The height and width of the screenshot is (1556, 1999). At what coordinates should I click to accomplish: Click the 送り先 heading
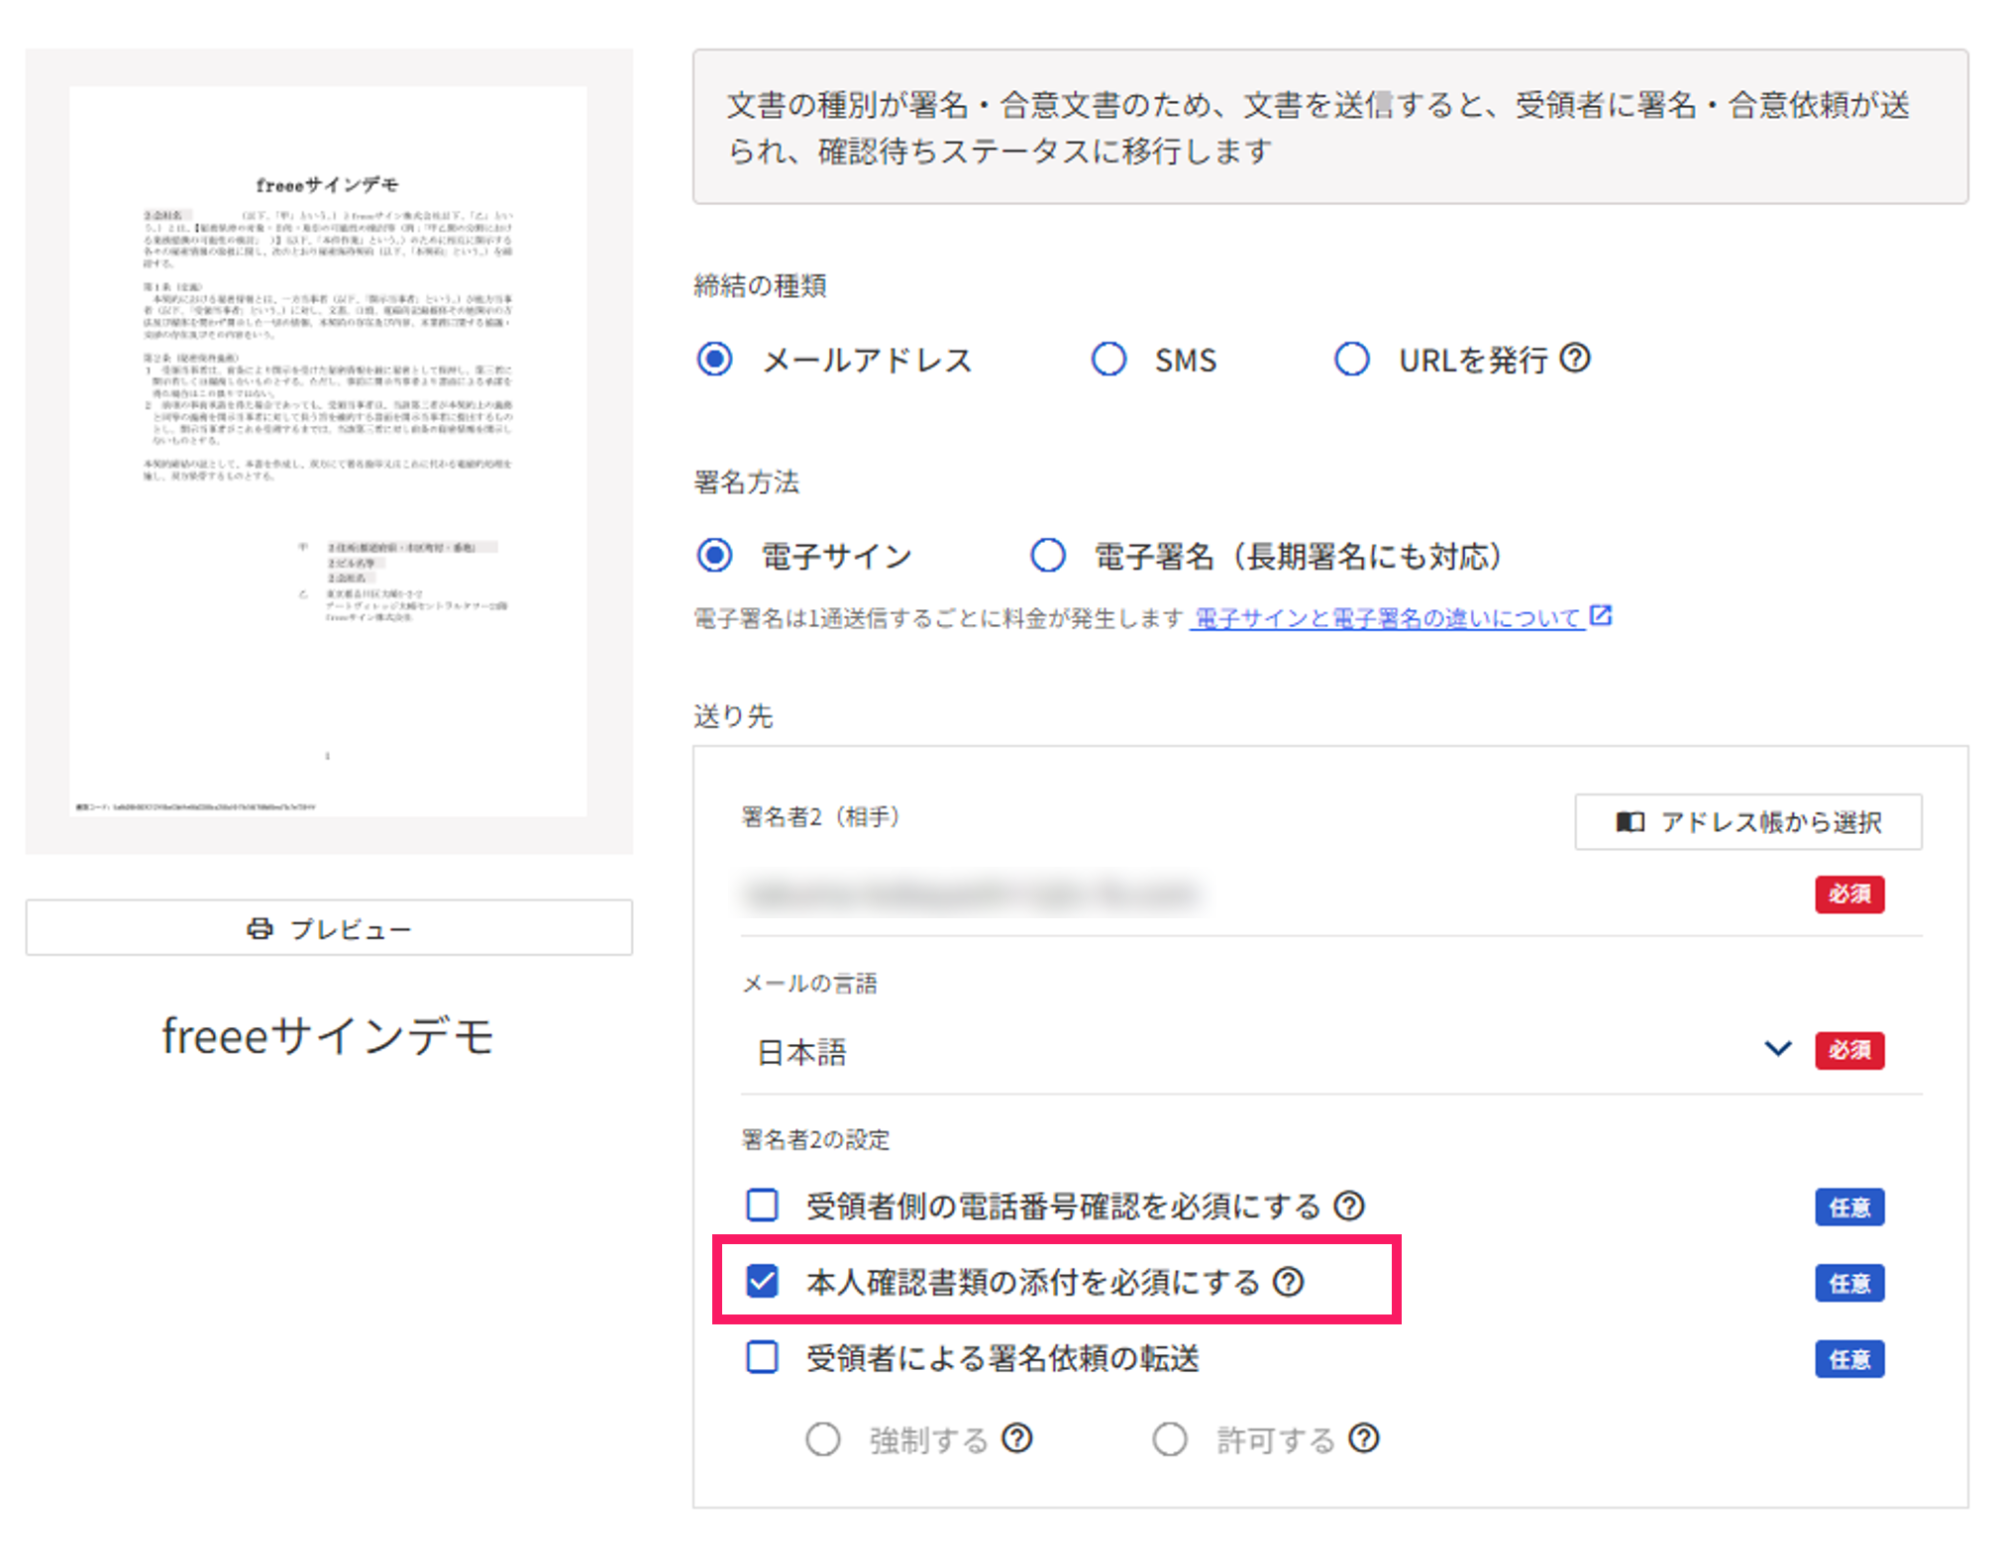click(733, 716)
